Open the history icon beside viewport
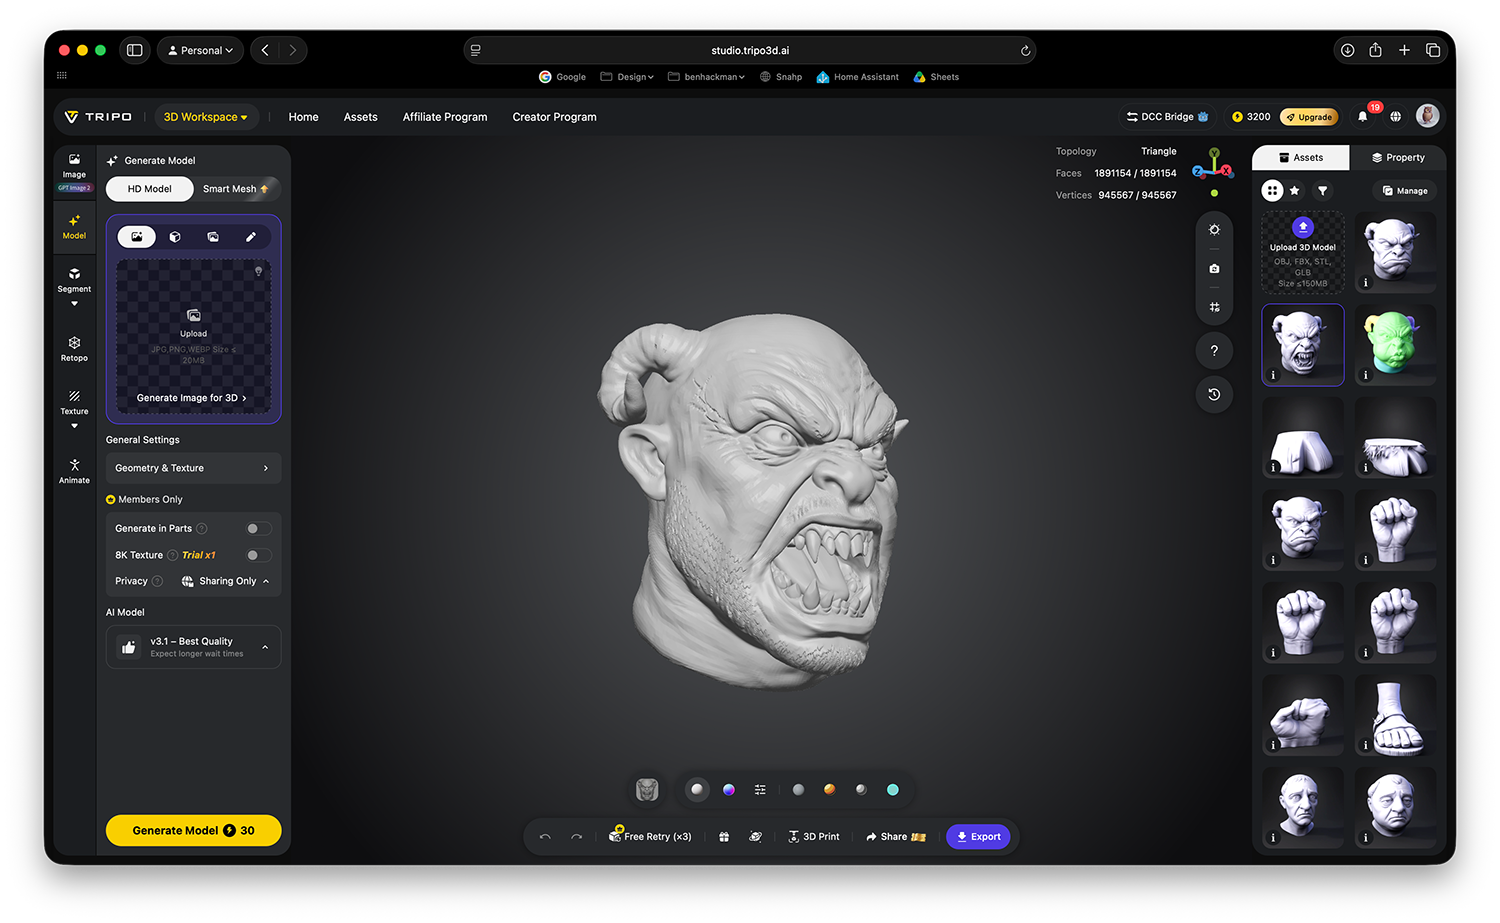This screenshot has height=923, width=1500. 1214,394
